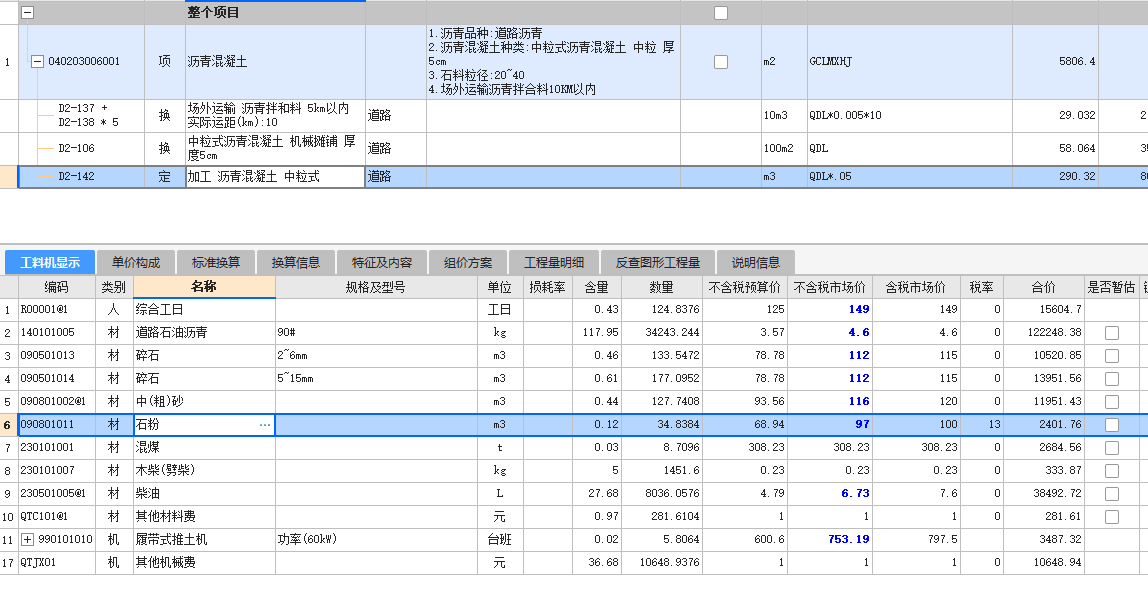Viewport: 1148px width, 609px height.
Task: Click expression GCLMXHJ in 沥青混凝土 row
Action: 909,61
